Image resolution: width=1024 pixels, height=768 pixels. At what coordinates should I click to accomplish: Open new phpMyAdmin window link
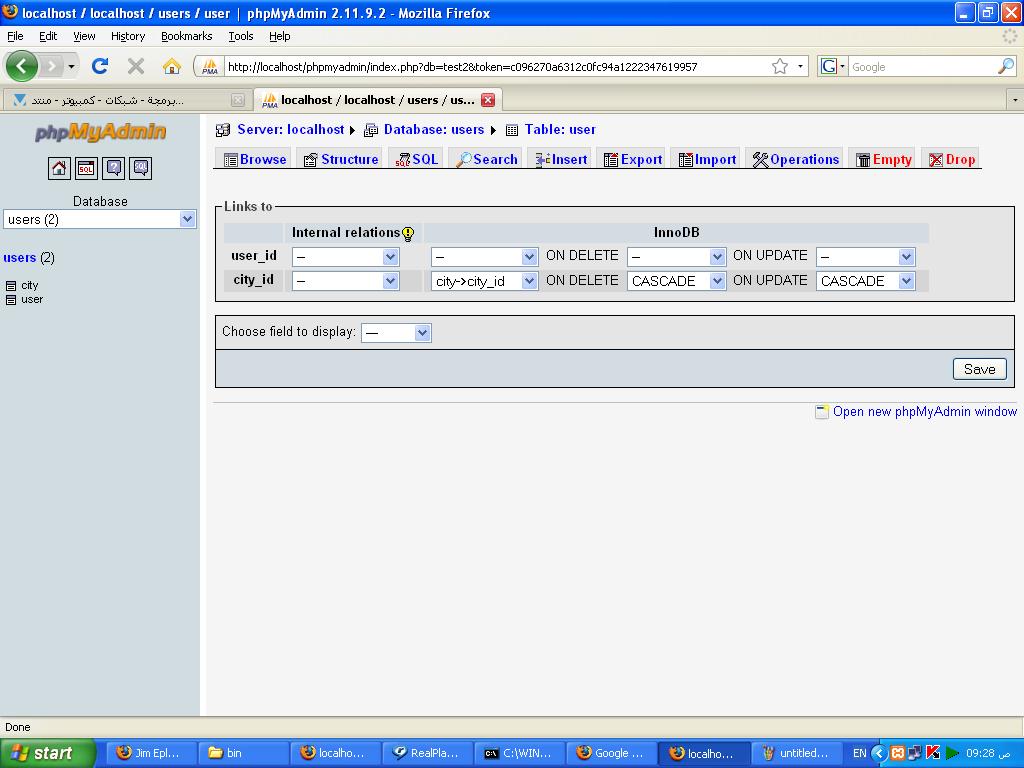925,411
